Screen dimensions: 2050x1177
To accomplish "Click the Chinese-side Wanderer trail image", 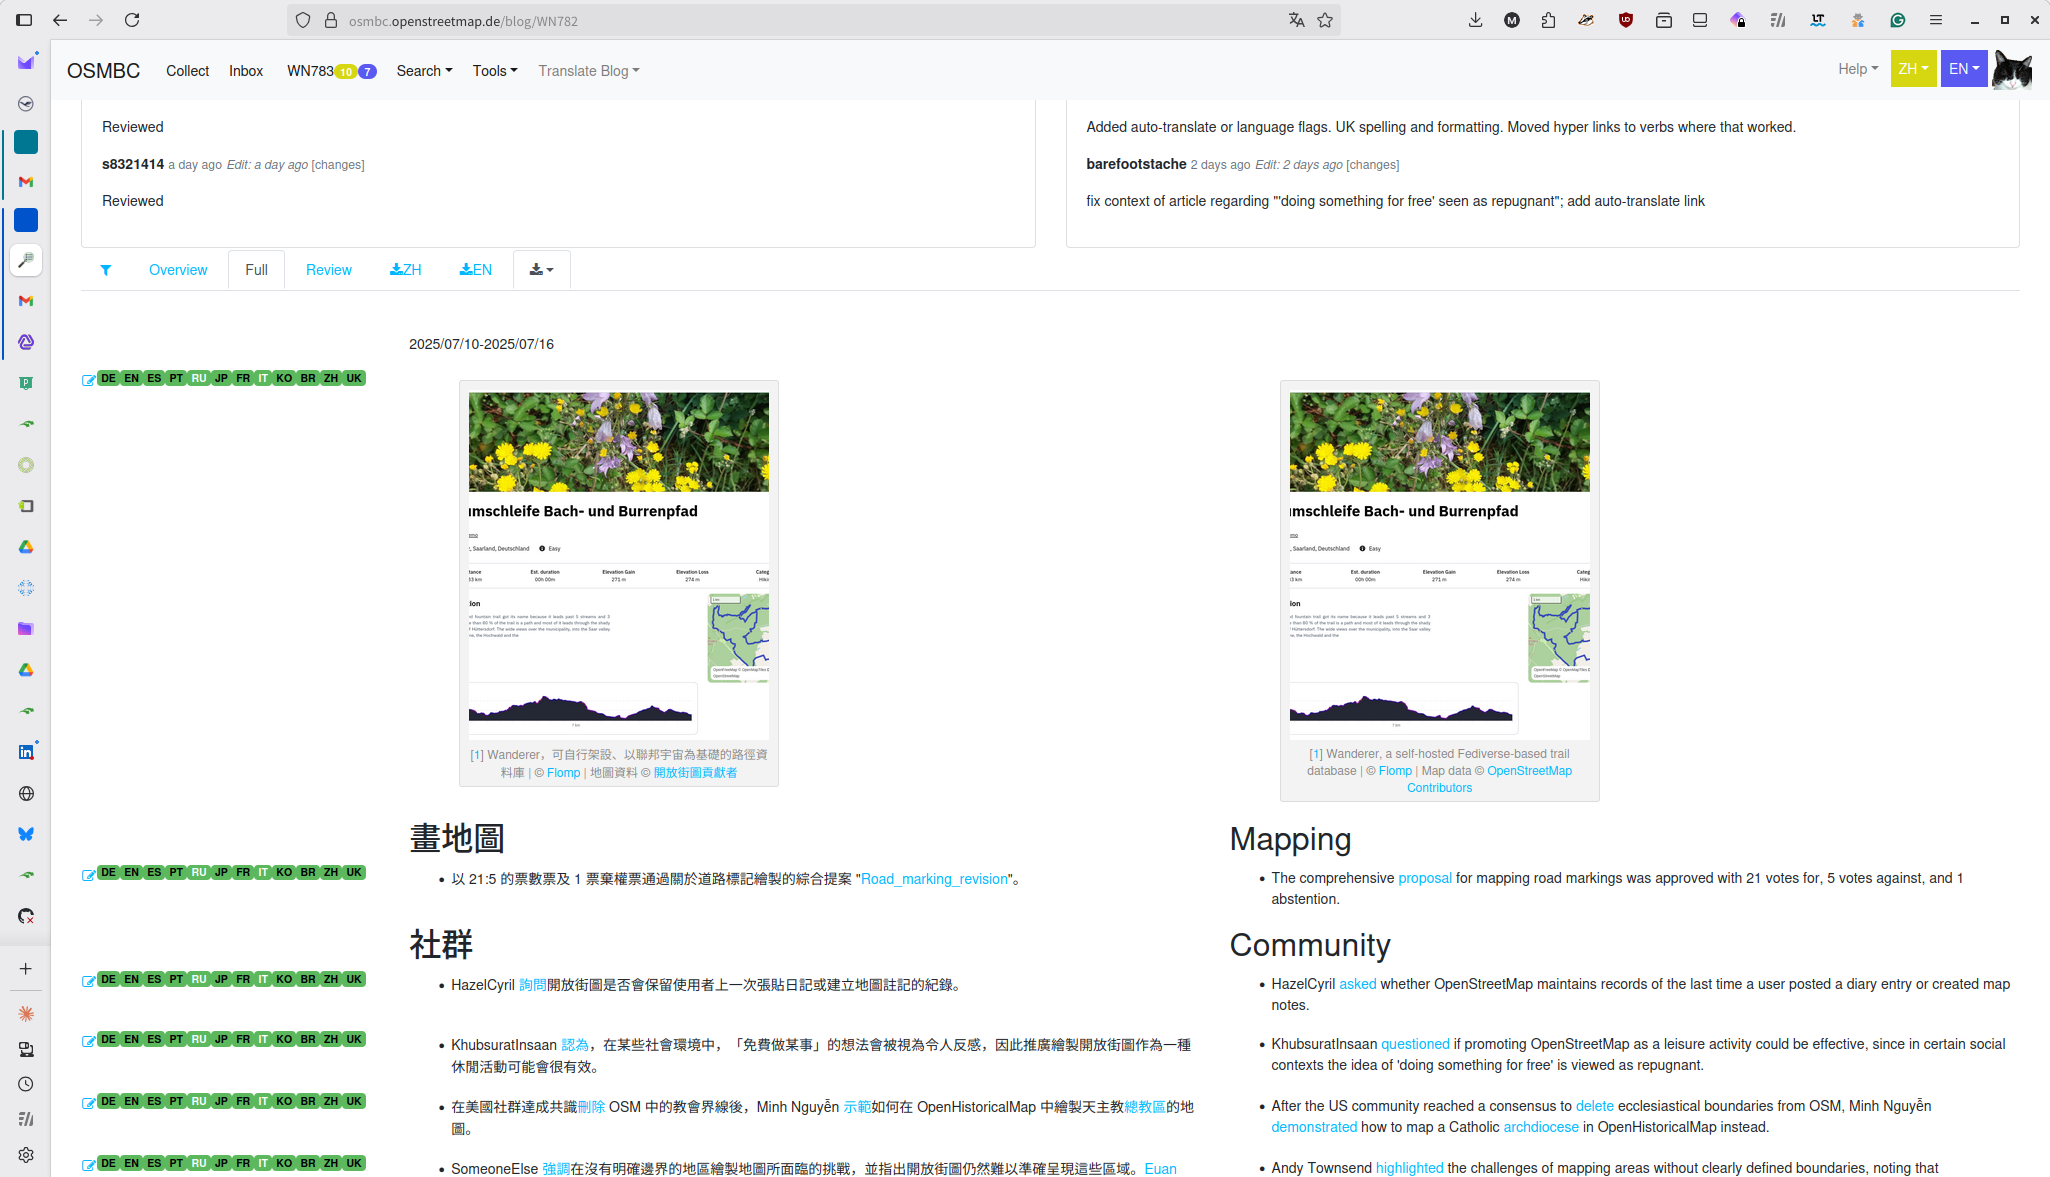I will pyautogui.click(x=619, y=565).
